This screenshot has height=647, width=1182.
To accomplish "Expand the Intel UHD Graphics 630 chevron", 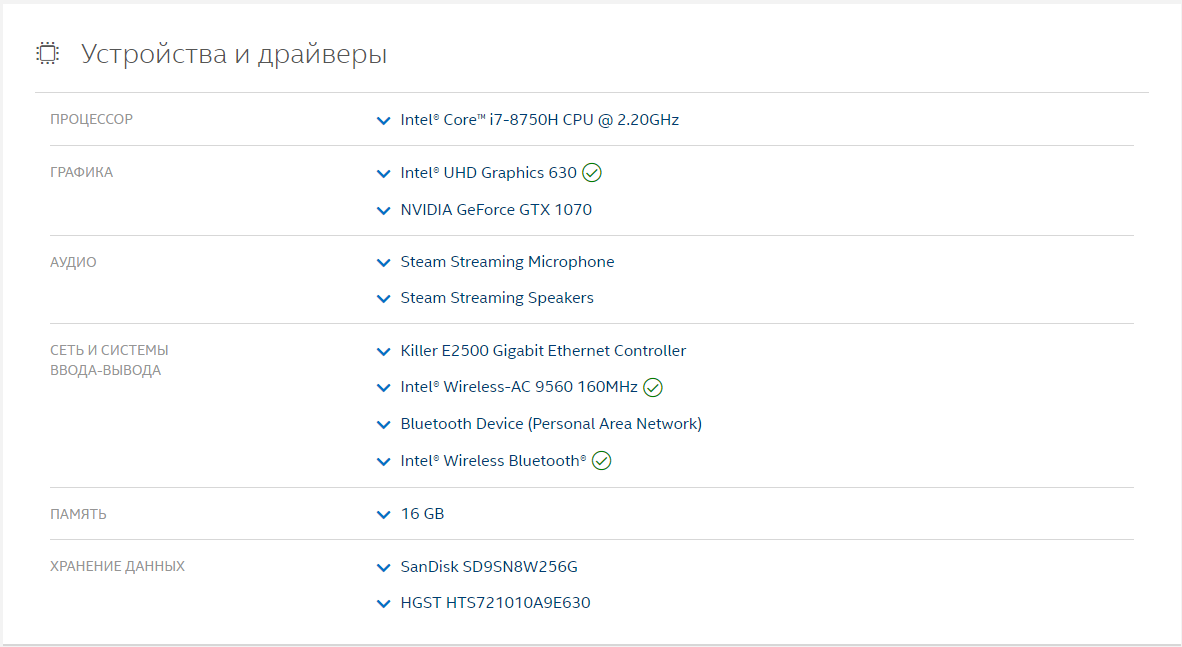I will point(383,173).
